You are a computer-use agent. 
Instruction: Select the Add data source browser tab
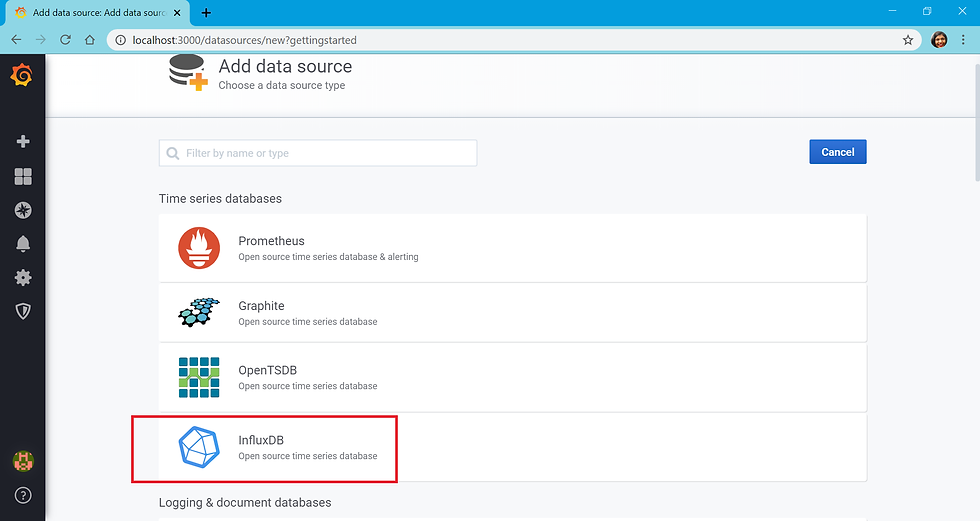point(98,12)
